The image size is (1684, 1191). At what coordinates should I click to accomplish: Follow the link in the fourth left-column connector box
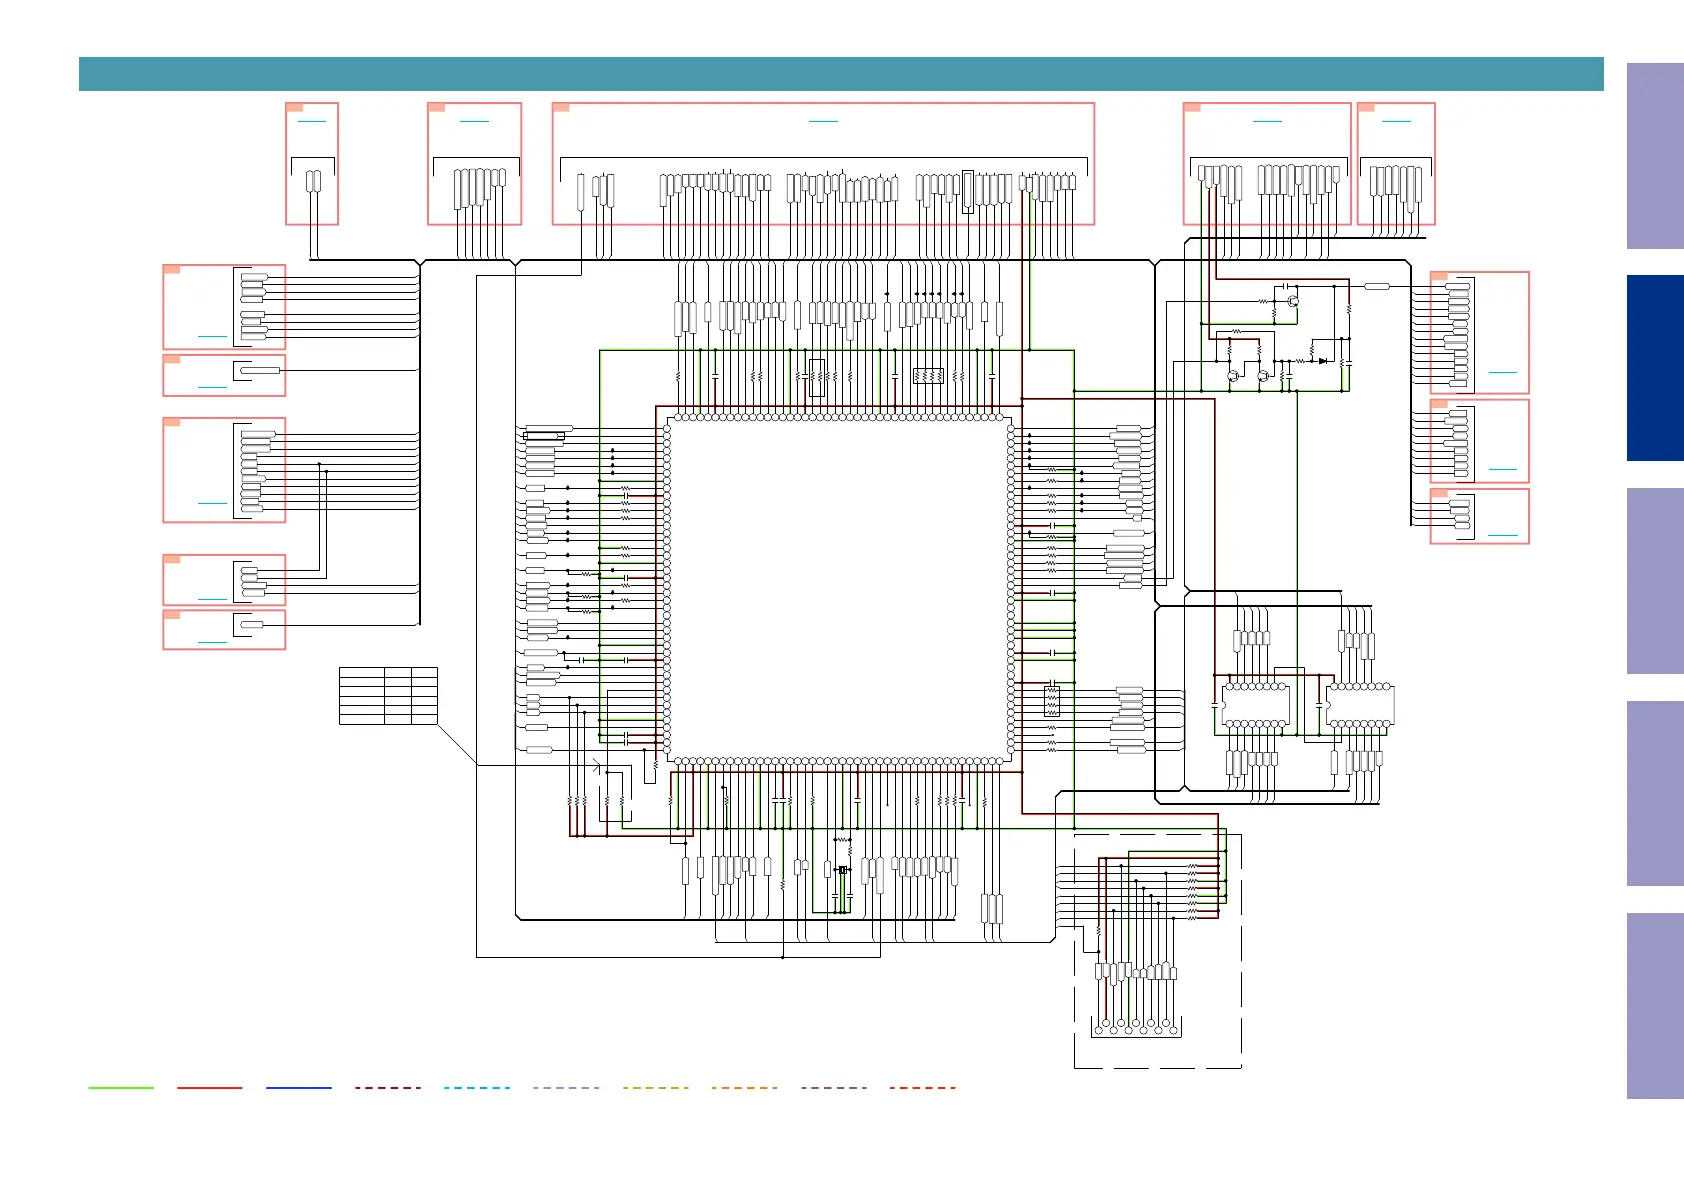pos(213,599)
